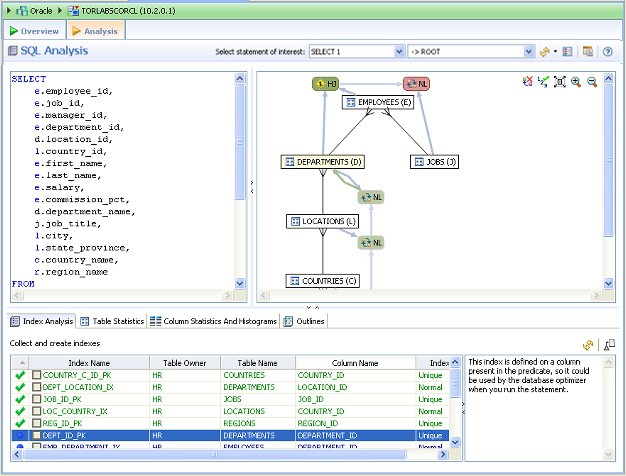Sort by Column Name column header
The width and height of the screenshot is (626, 476).
tap(355, 363)
